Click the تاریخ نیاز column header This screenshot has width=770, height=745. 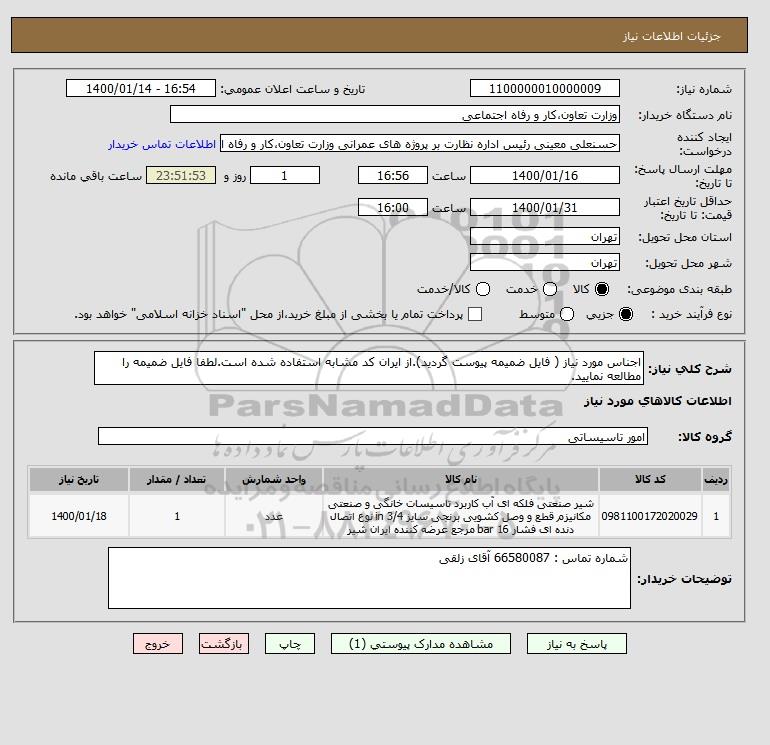pyautogui.click(x=79, y=479)
